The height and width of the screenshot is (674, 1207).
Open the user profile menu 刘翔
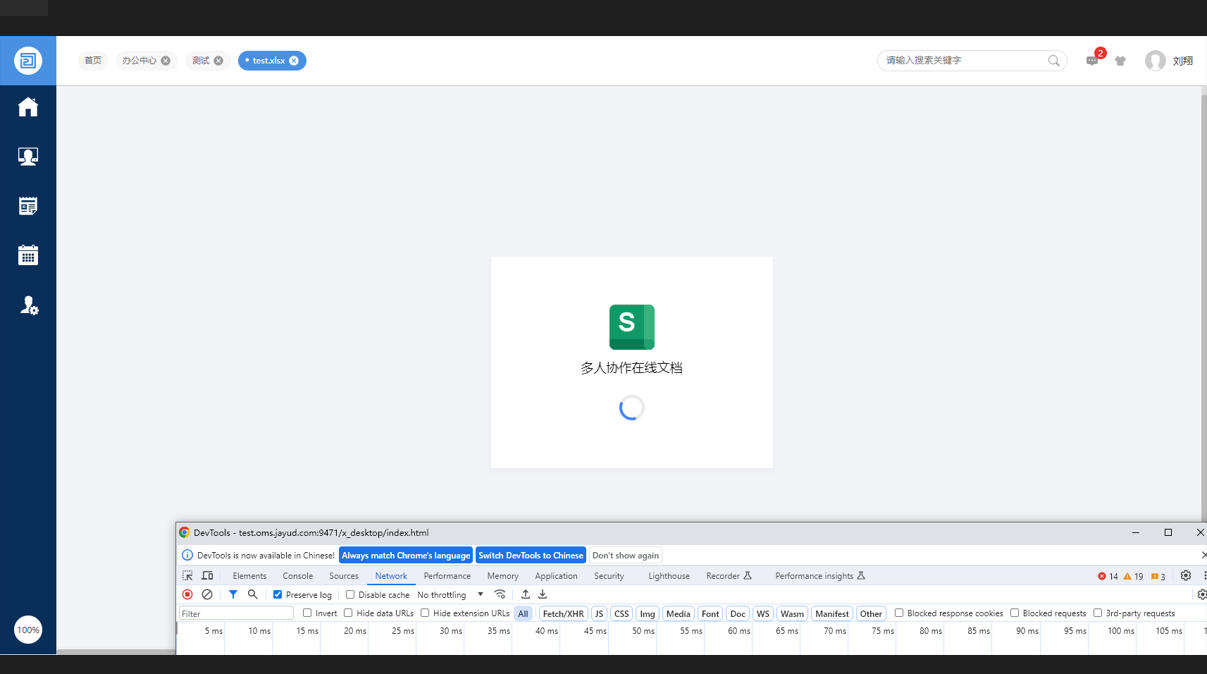tap(1169, 61)
